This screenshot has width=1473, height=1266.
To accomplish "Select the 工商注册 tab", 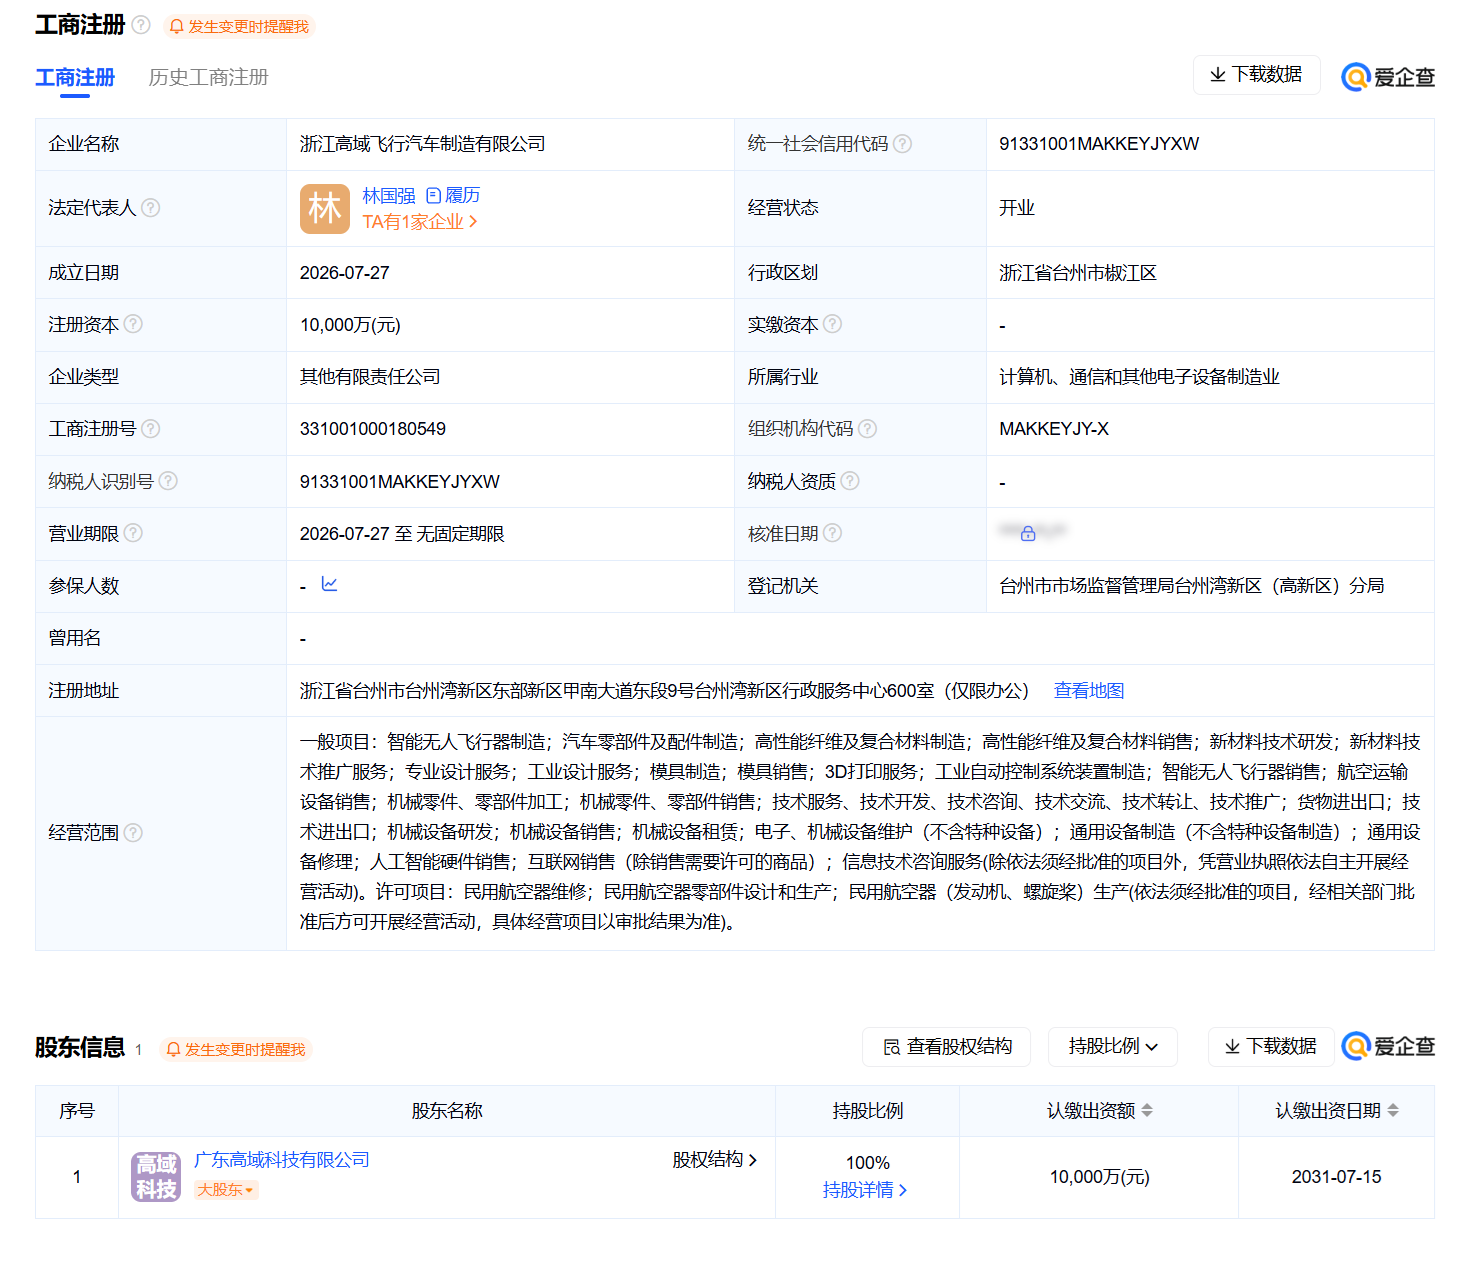I will (75, 77).
